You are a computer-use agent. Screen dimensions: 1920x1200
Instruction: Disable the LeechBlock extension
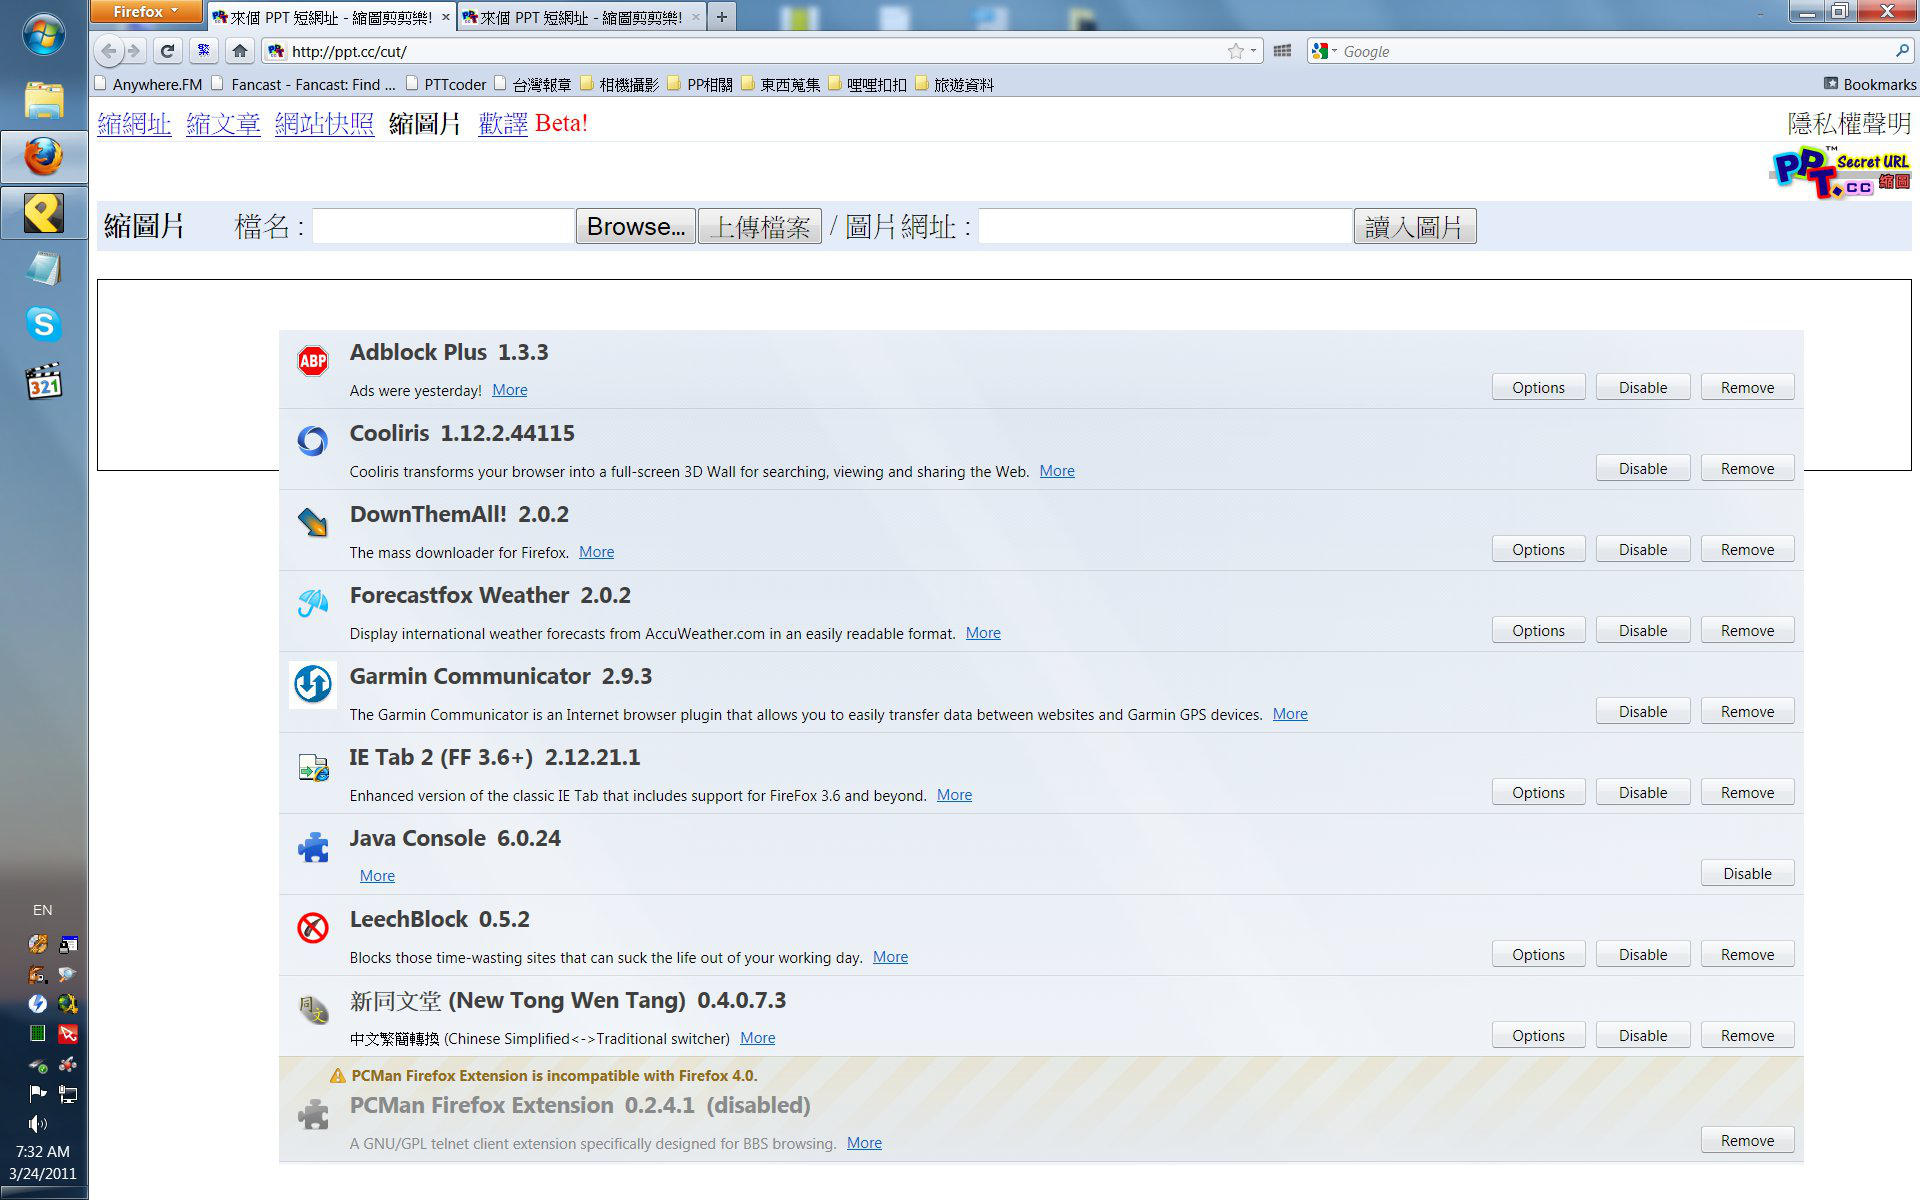tap(1642, 954)
